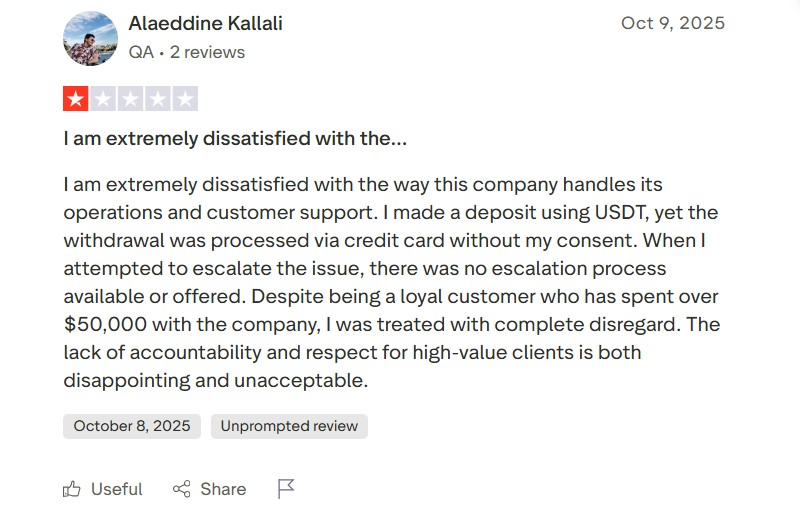Image resolution: width=800 pixels, height=510 pixels.
Task: View the reviewer's 2 reviews
Action: [207, 52]
